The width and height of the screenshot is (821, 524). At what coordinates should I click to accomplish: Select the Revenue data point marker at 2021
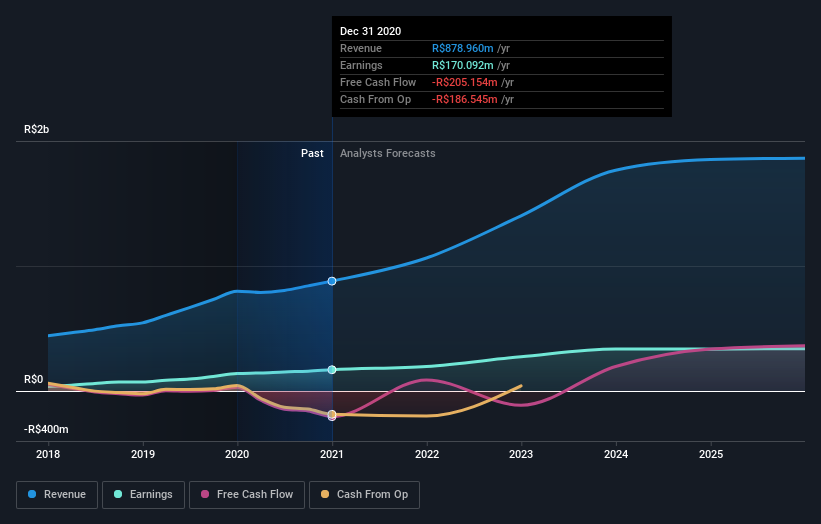tap(332, 281)
